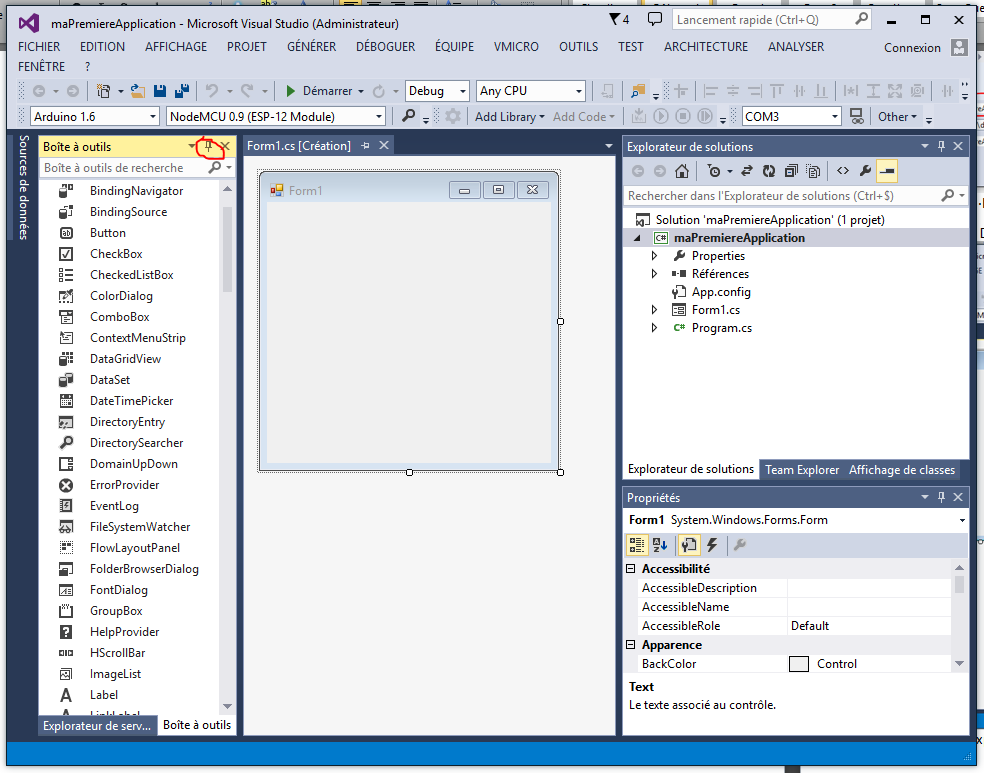
Task: Open the FICHIER menu
Action: coord(39,46)
